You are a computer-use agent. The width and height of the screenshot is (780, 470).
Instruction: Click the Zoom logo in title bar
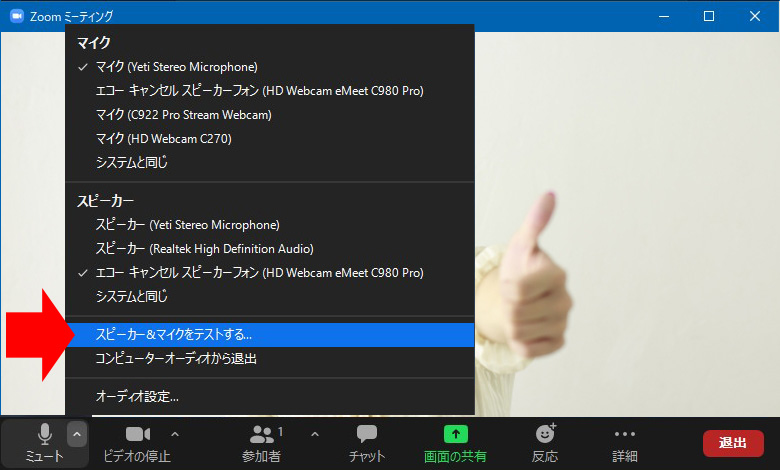click(16, 16)
